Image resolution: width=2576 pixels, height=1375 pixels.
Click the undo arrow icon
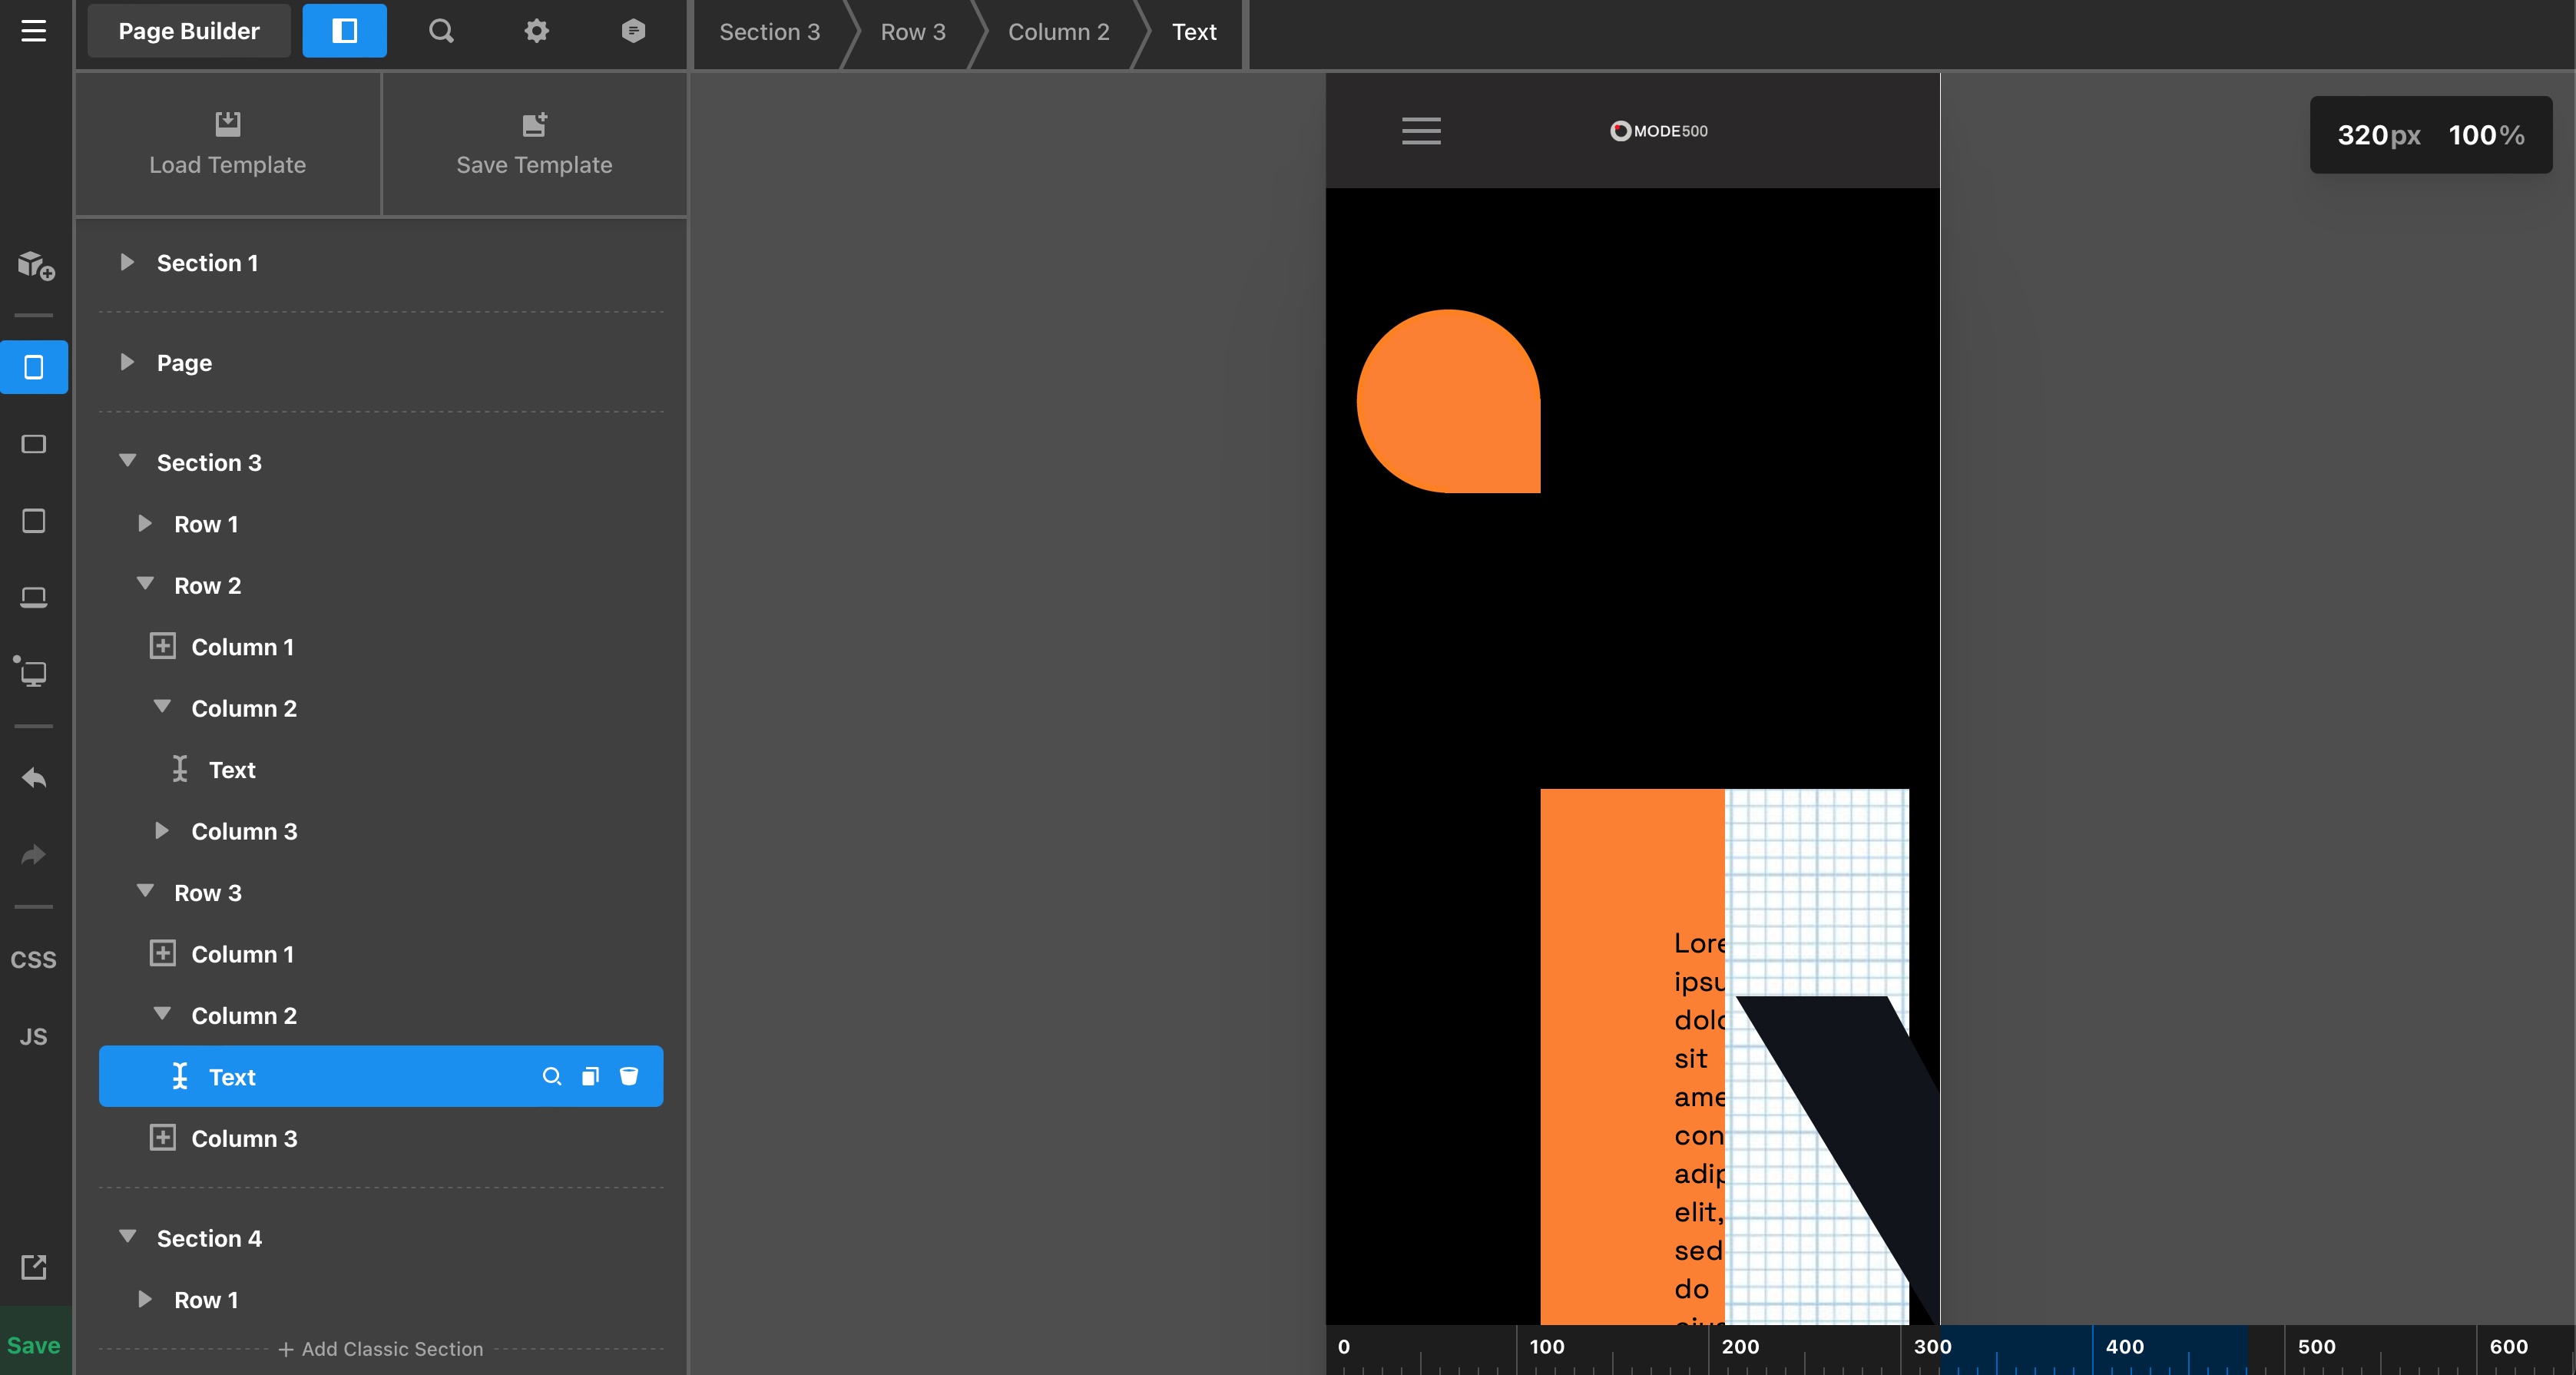(x=34, y=778)
